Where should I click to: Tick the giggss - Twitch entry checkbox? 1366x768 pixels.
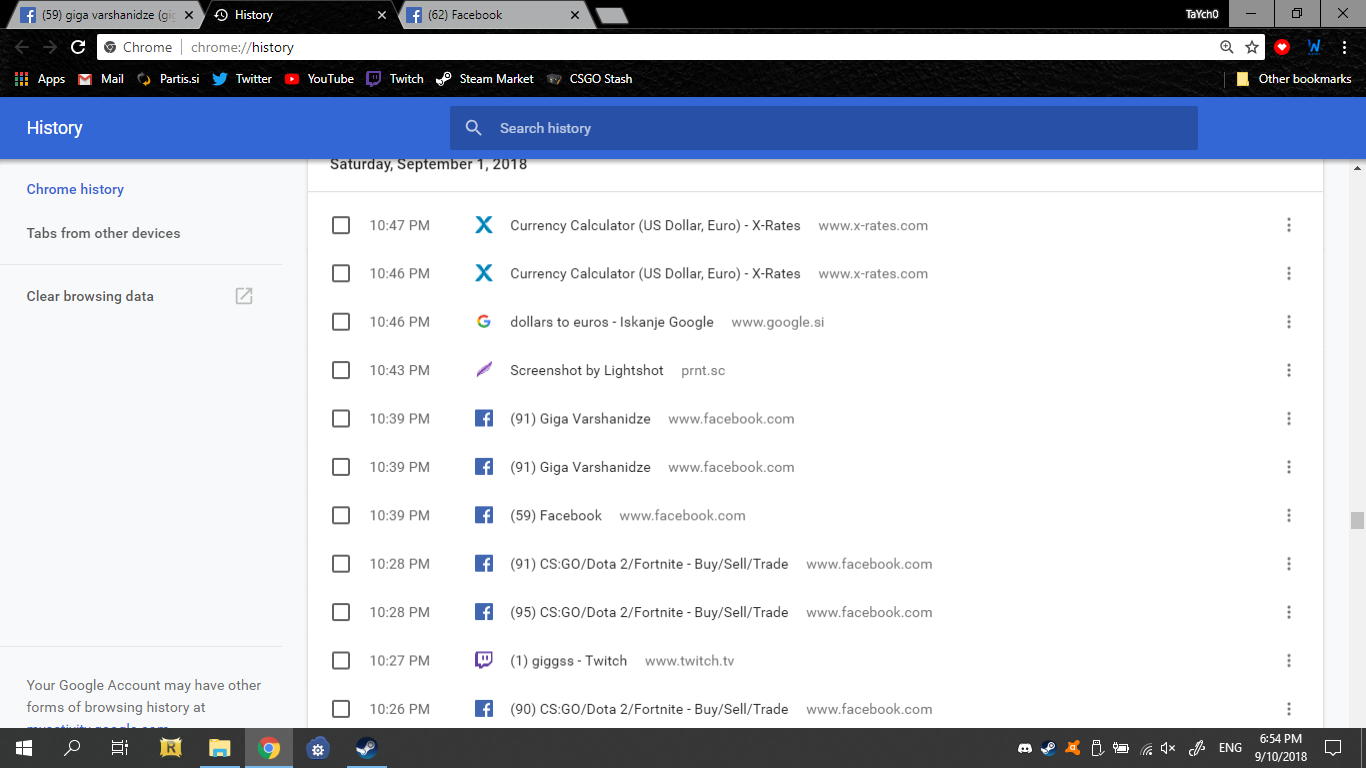[341, 661]
